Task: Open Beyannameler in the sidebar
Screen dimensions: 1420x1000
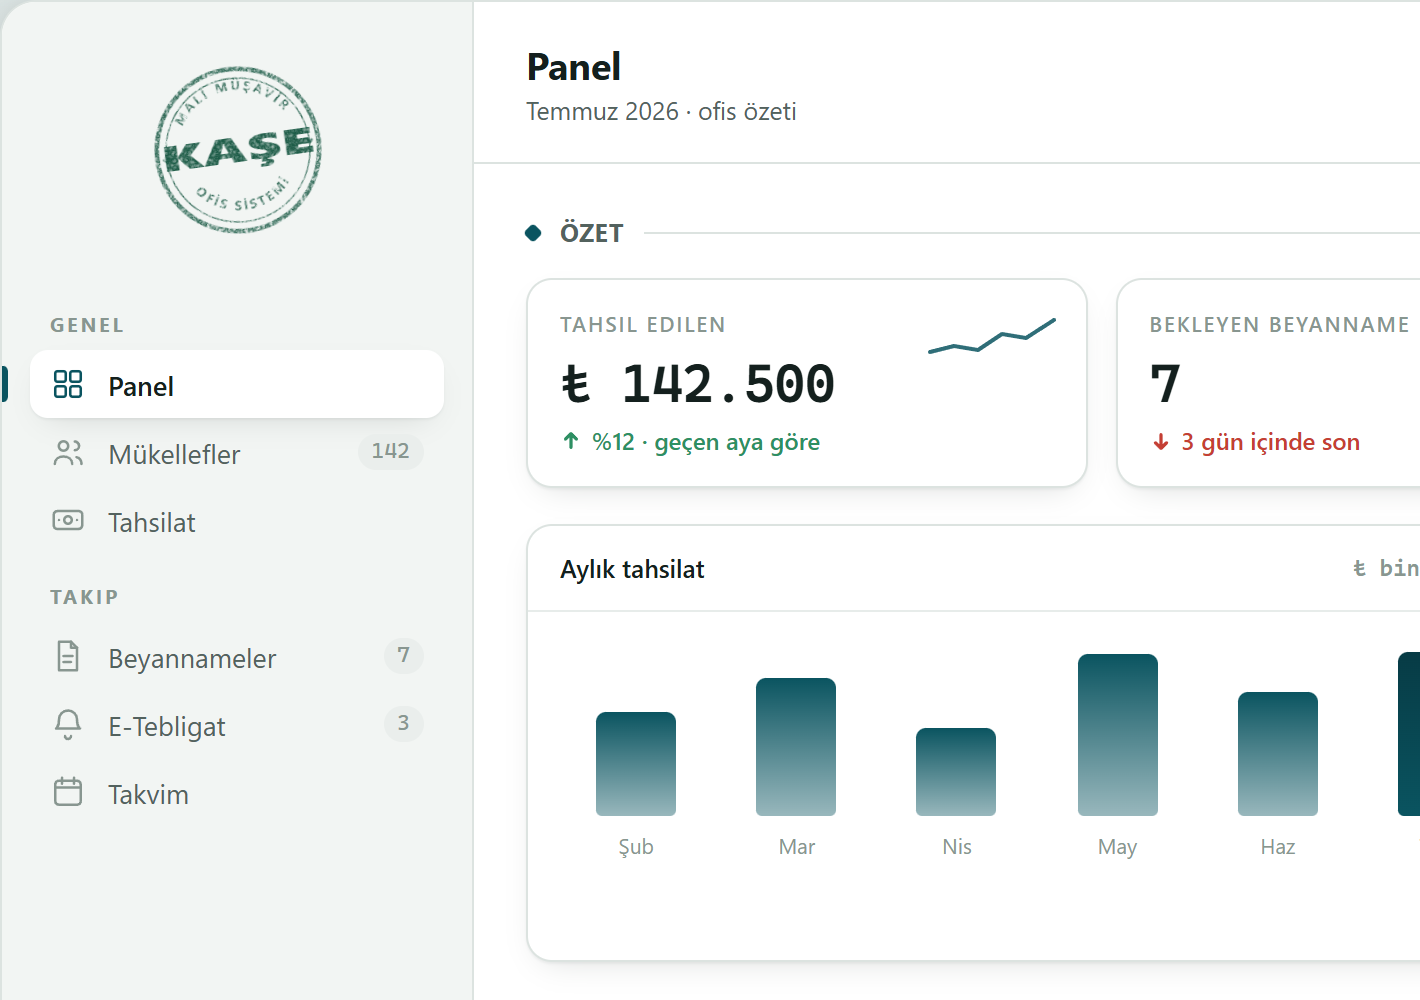Action: (x=237, y=657)
